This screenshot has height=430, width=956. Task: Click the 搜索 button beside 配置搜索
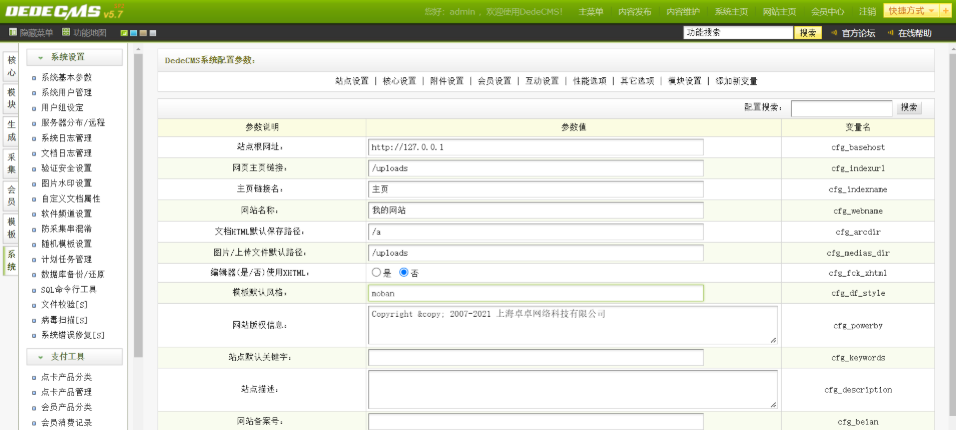click(x=908, y=107)
